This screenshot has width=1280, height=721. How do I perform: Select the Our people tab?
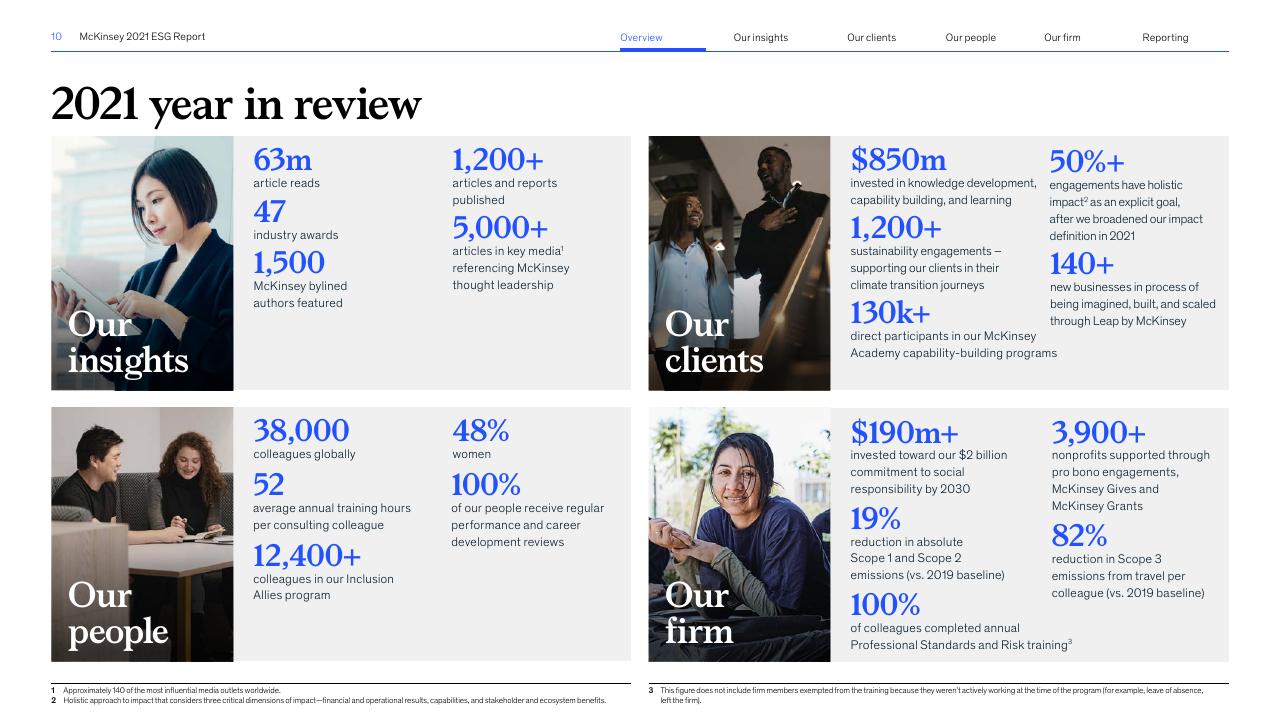coord(971,38)
